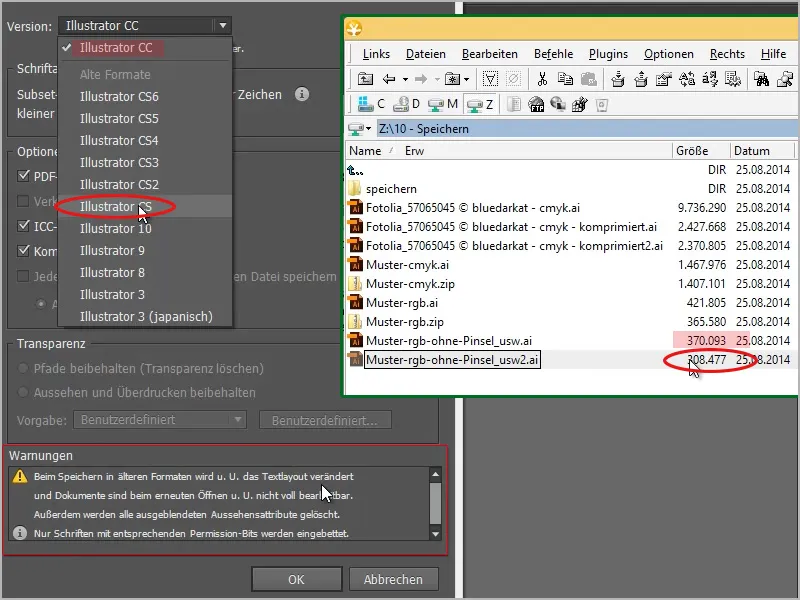Click the copy pages icon

pyautogui.click(x=565, y=79)
